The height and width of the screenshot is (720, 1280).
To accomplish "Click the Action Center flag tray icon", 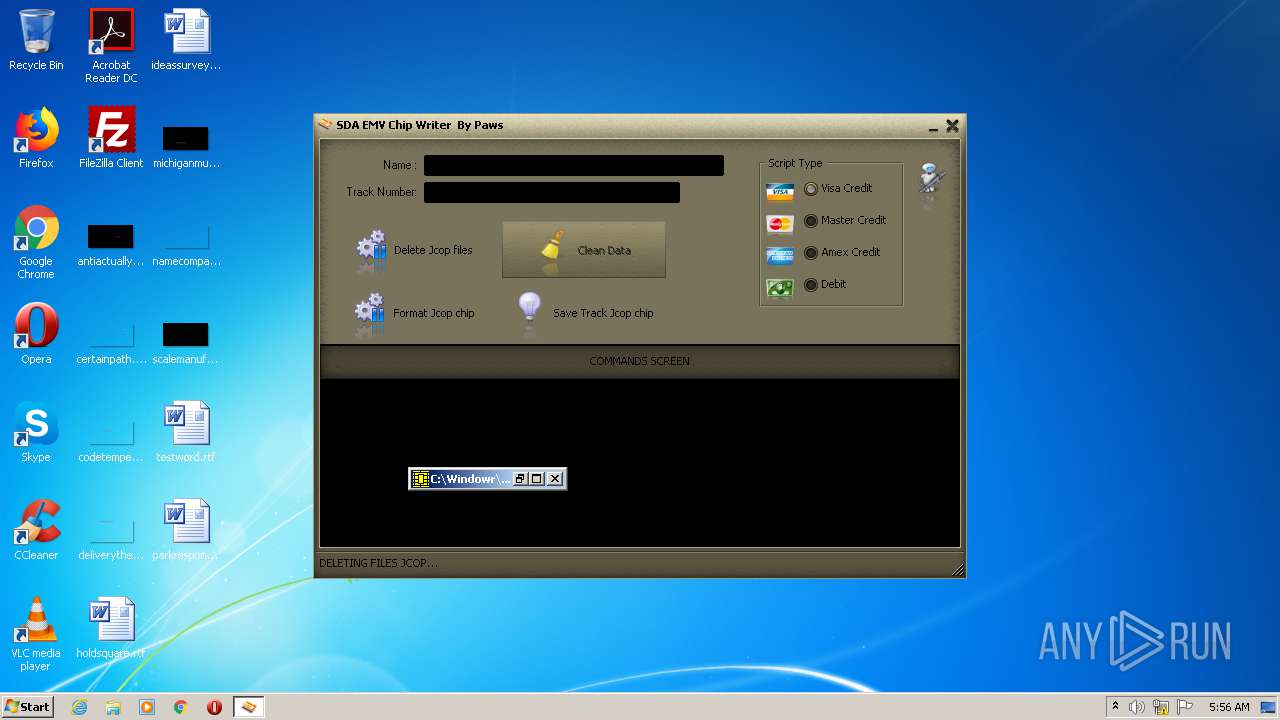I will (x=1185, y=707).
